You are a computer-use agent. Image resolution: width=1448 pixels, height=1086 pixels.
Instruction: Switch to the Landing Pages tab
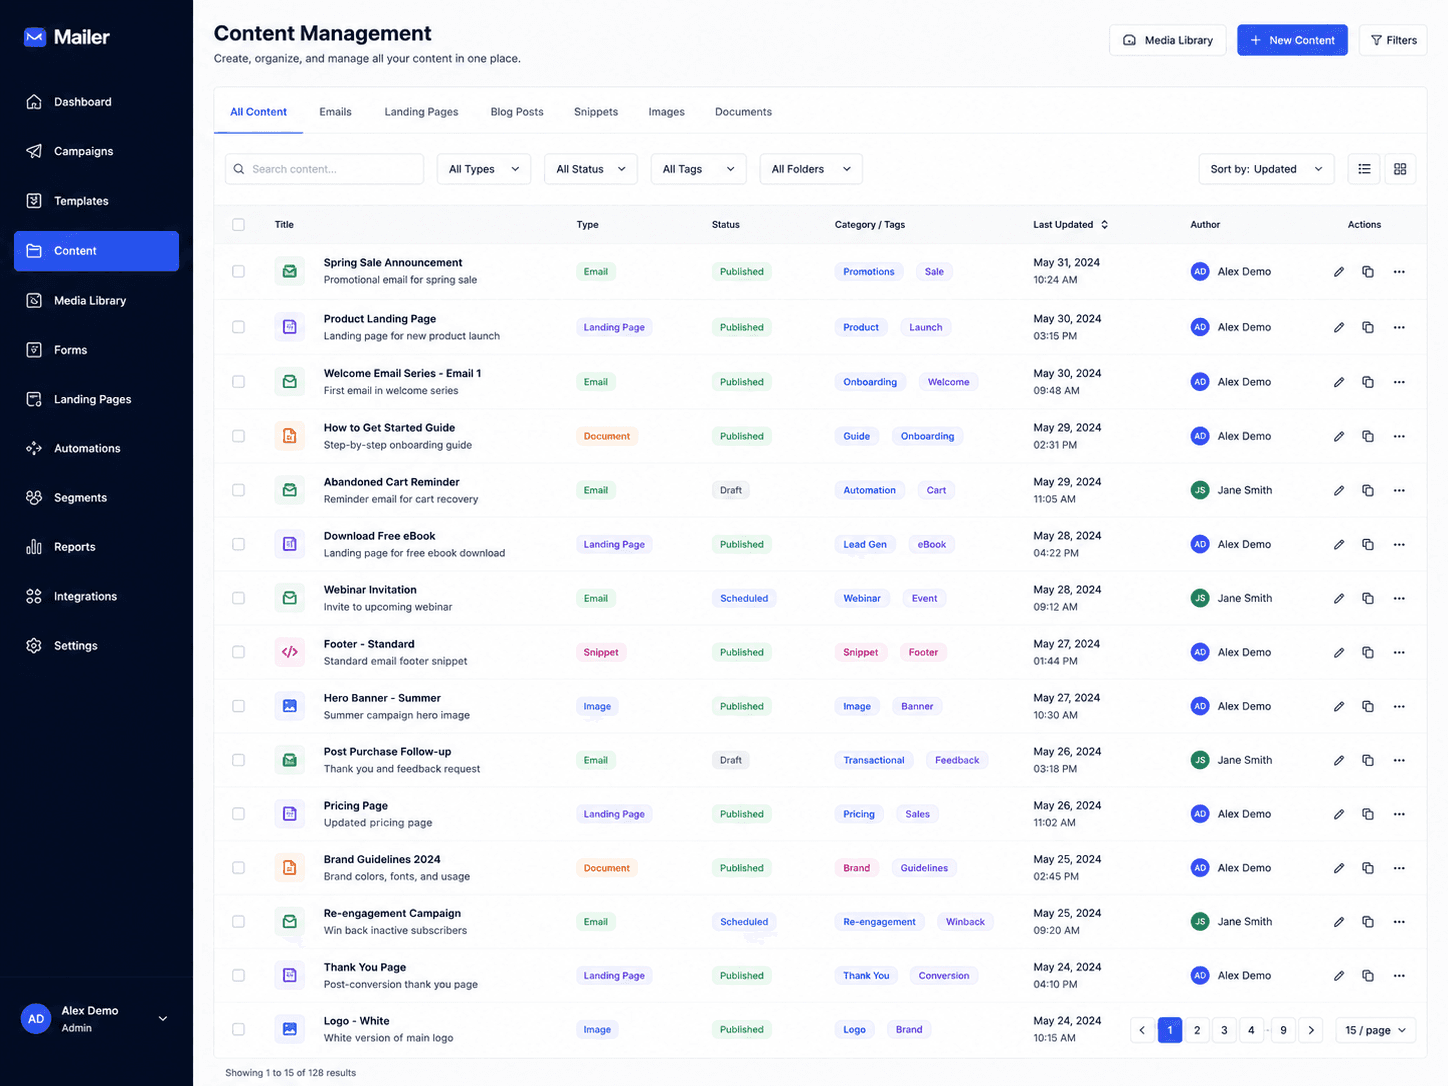pyautogui.click(x=421, y=112)
